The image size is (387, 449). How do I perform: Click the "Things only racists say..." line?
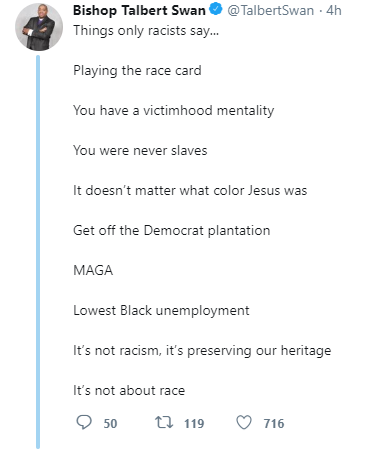(x=146, y=31)
